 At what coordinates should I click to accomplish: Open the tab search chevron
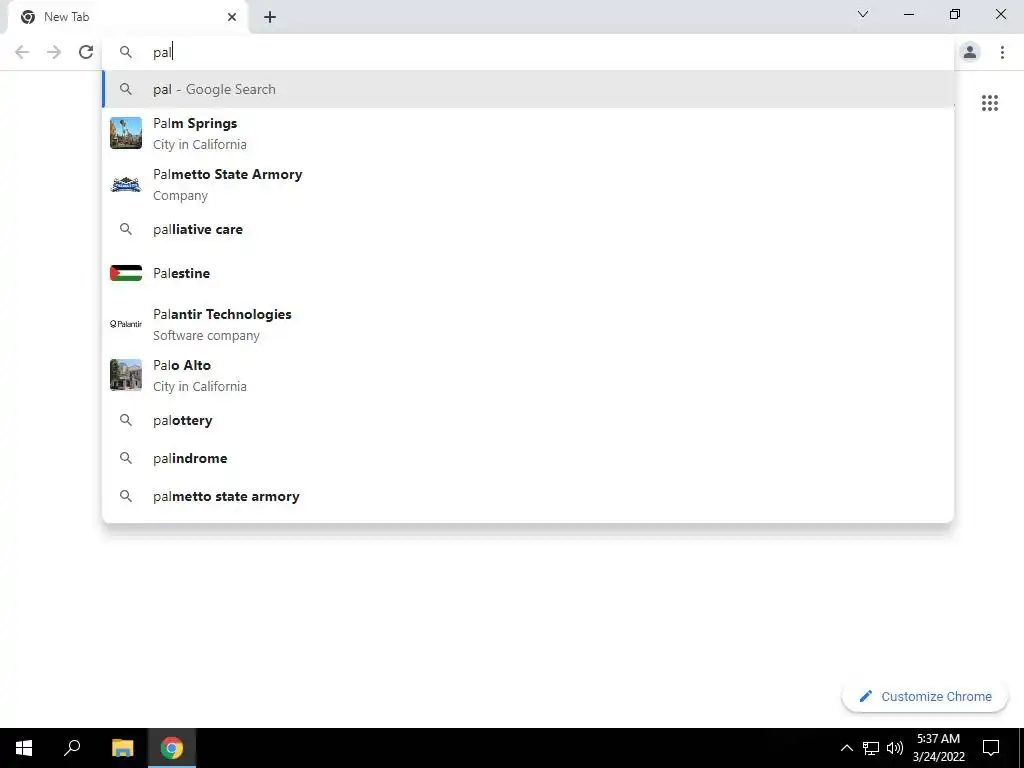(x=863, y=14)
